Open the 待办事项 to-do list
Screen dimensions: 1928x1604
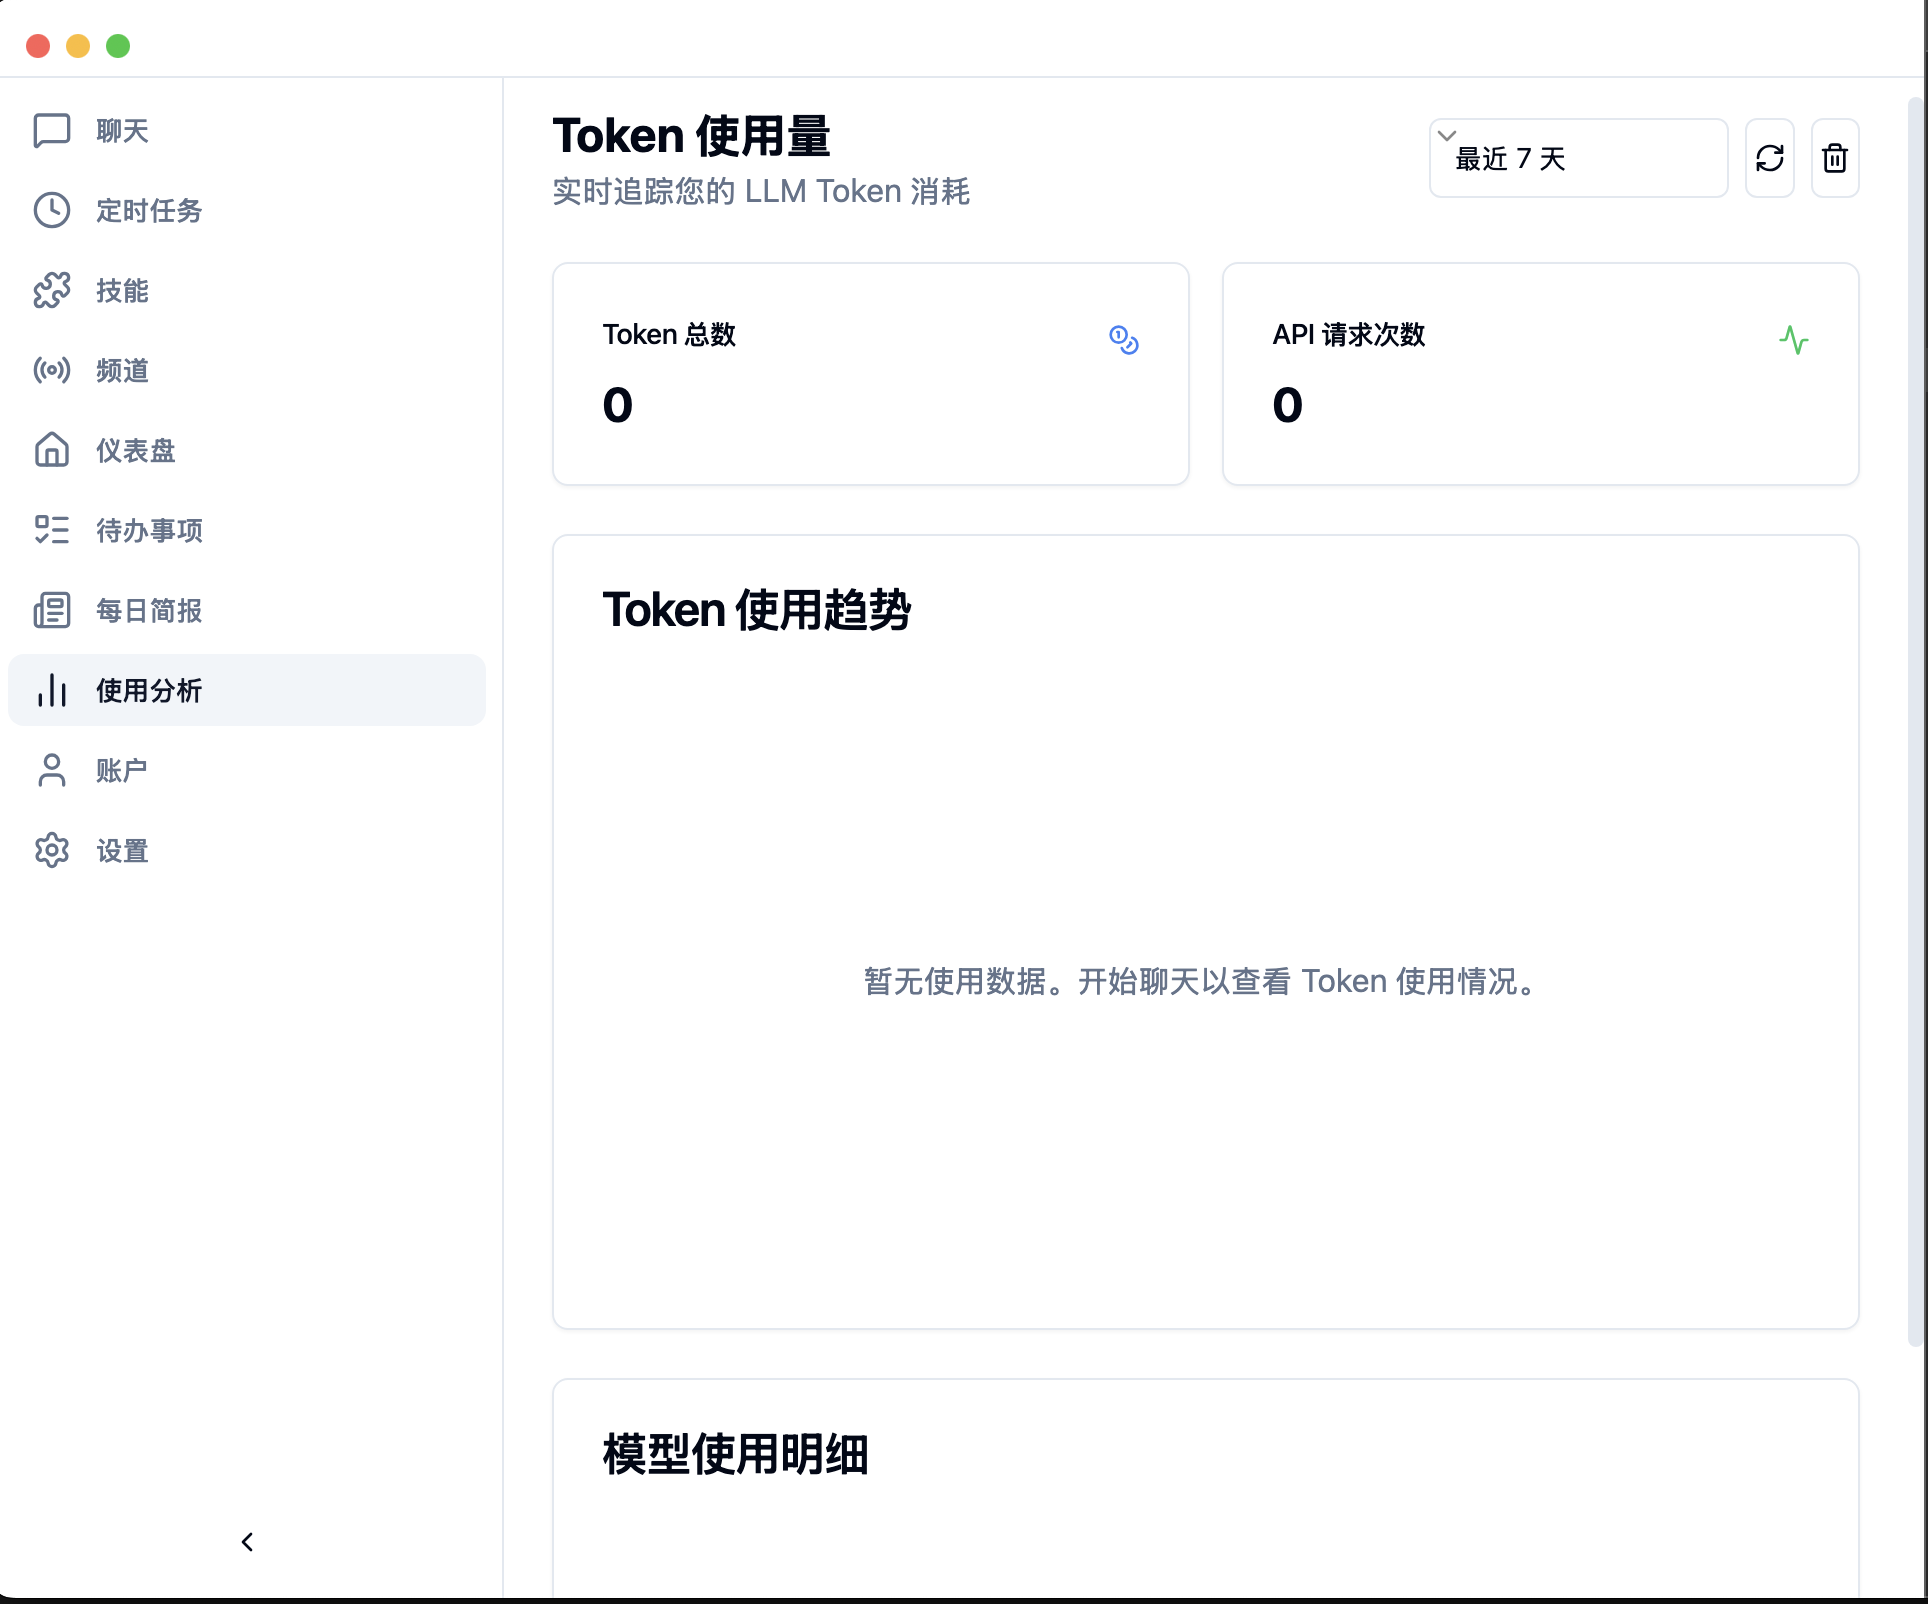tap(148, 530)
